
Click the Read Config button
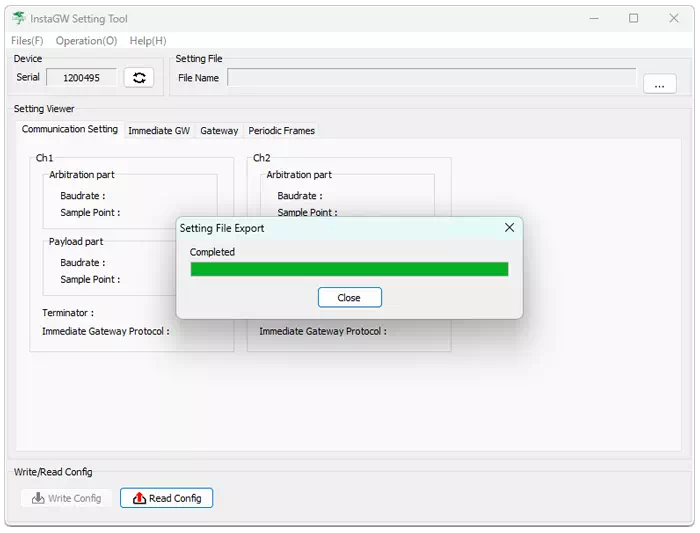[x=166, y=498]
